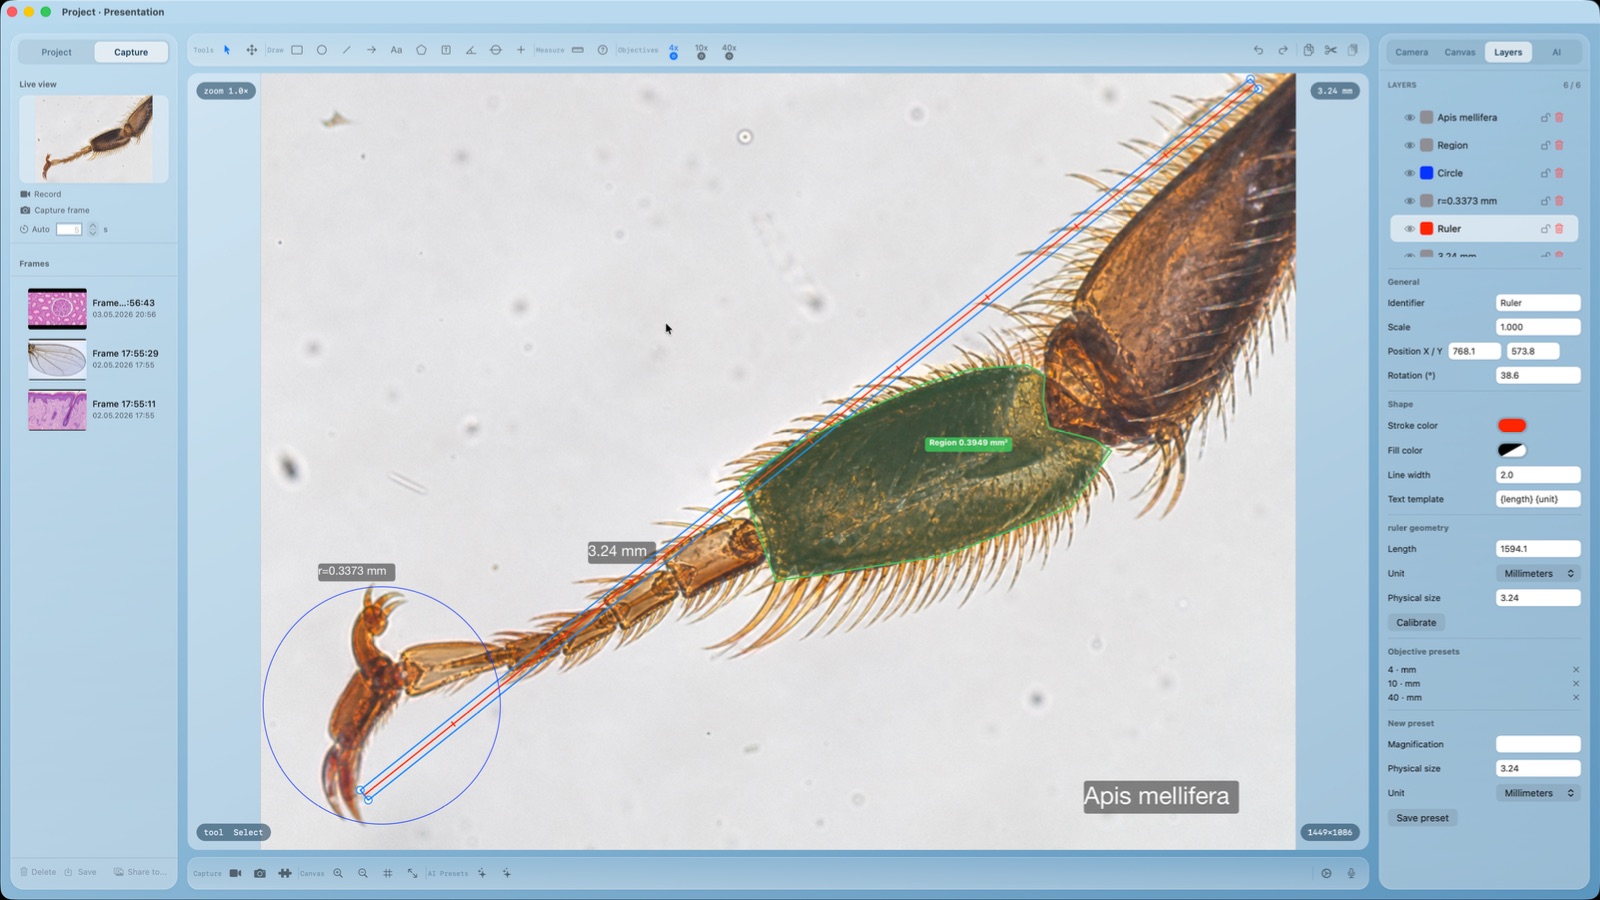Image resolution: width=1600 pixels, height=900 pixels.
Task: Switch to the Project tab
Action: tap(56, 52)
